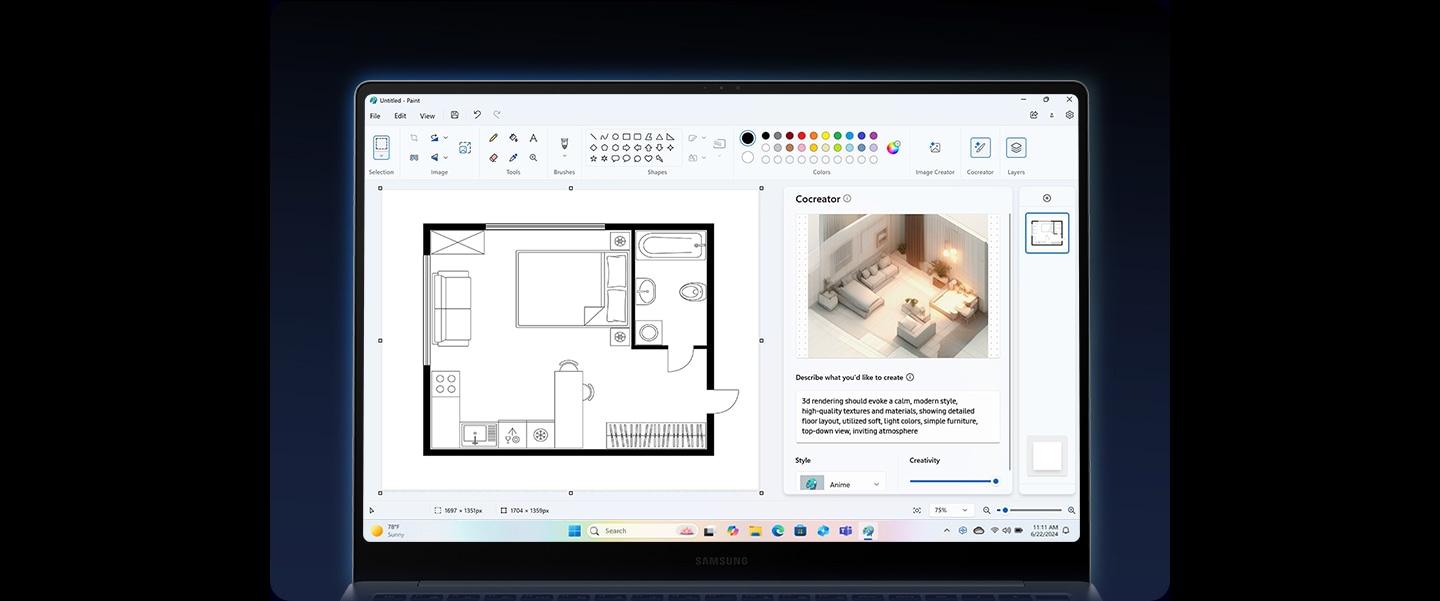Select the Fill bucket tool

513,137
